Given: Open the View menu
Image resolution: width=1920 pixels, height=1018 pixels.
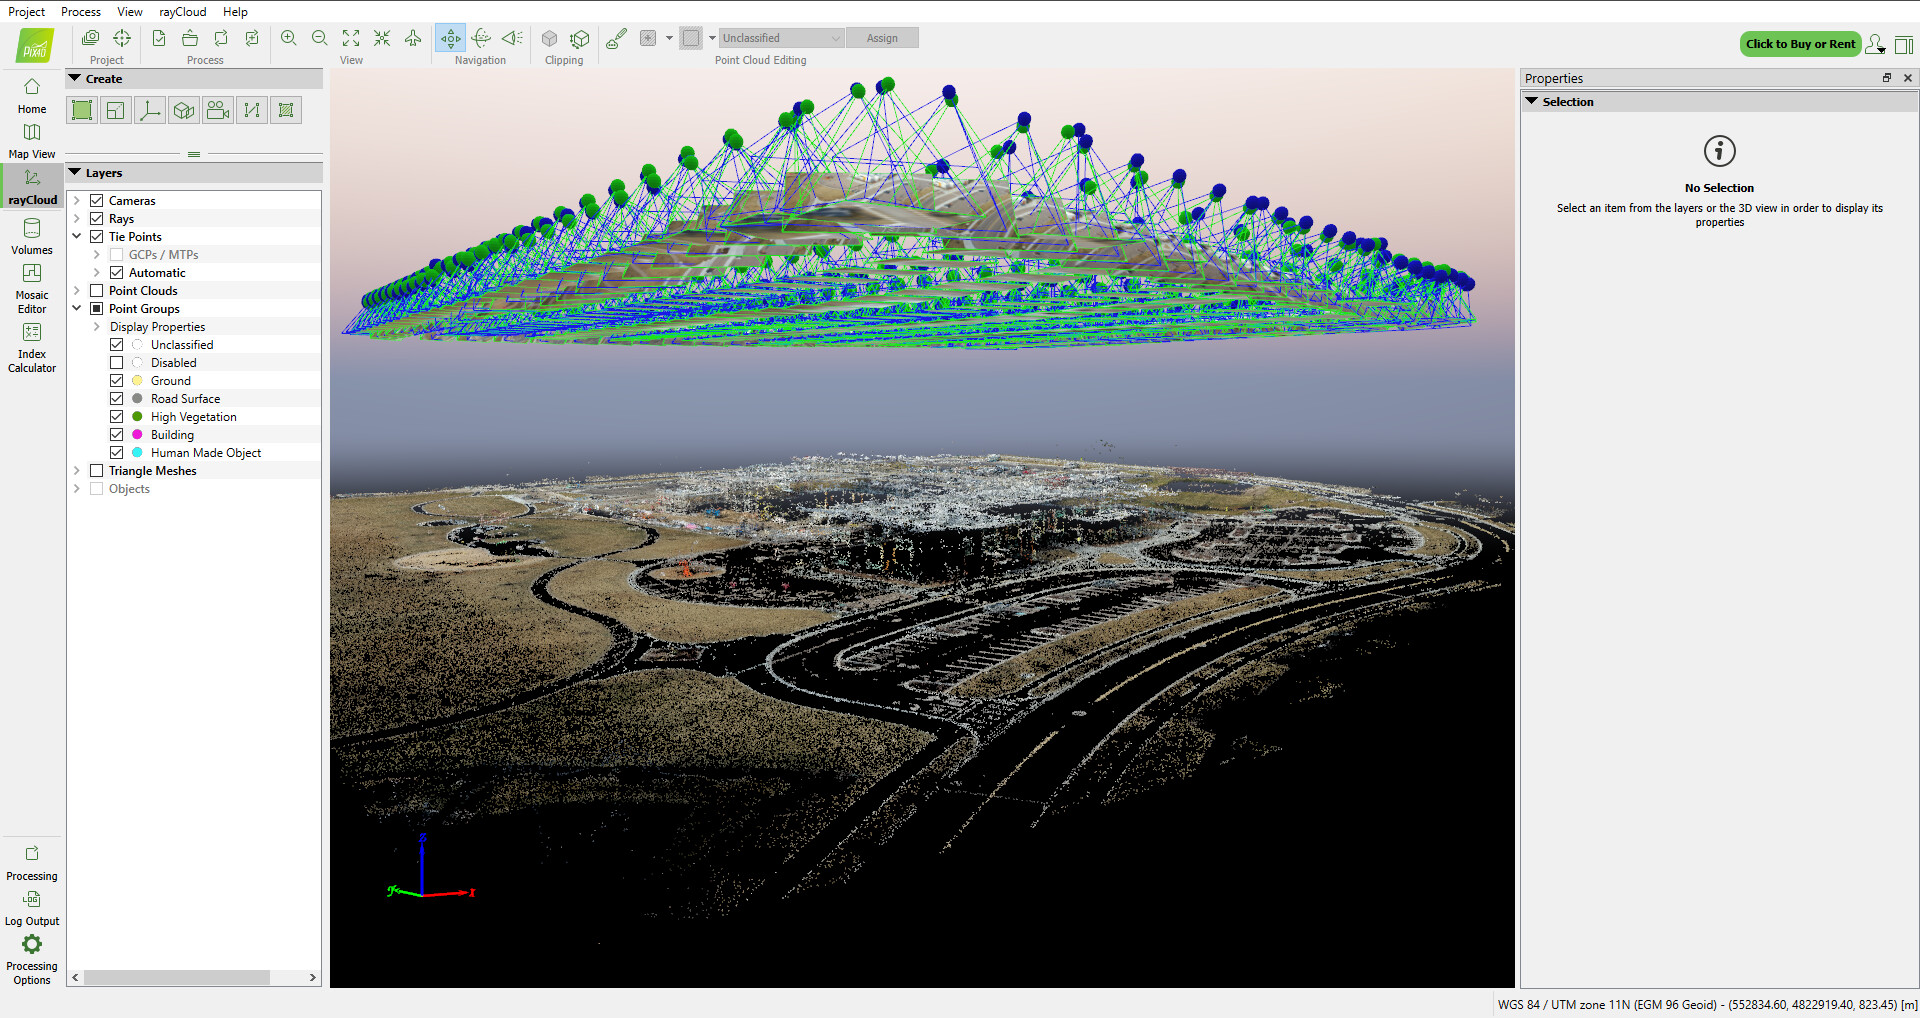Looking at the screenshot, I should 130,12.
